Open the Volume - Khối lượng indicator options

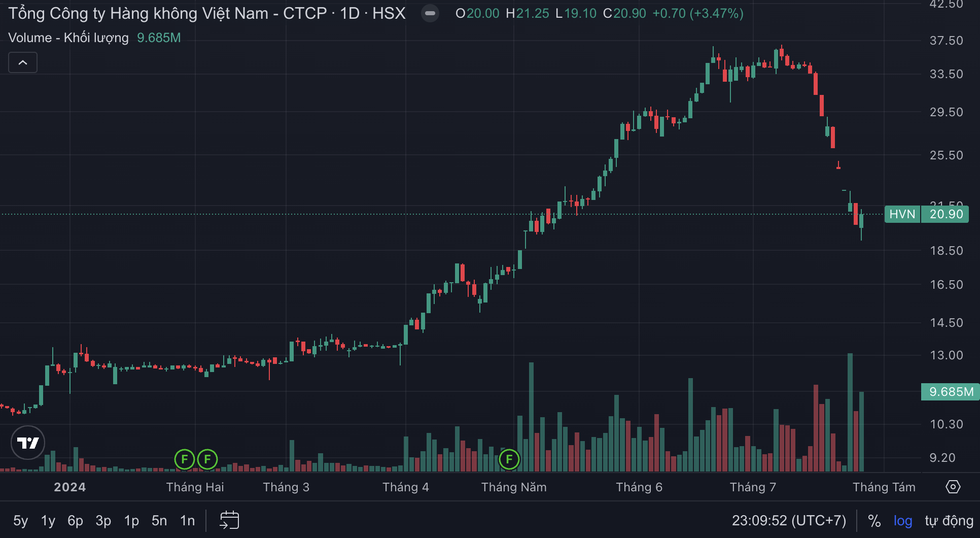coord(68,38)
